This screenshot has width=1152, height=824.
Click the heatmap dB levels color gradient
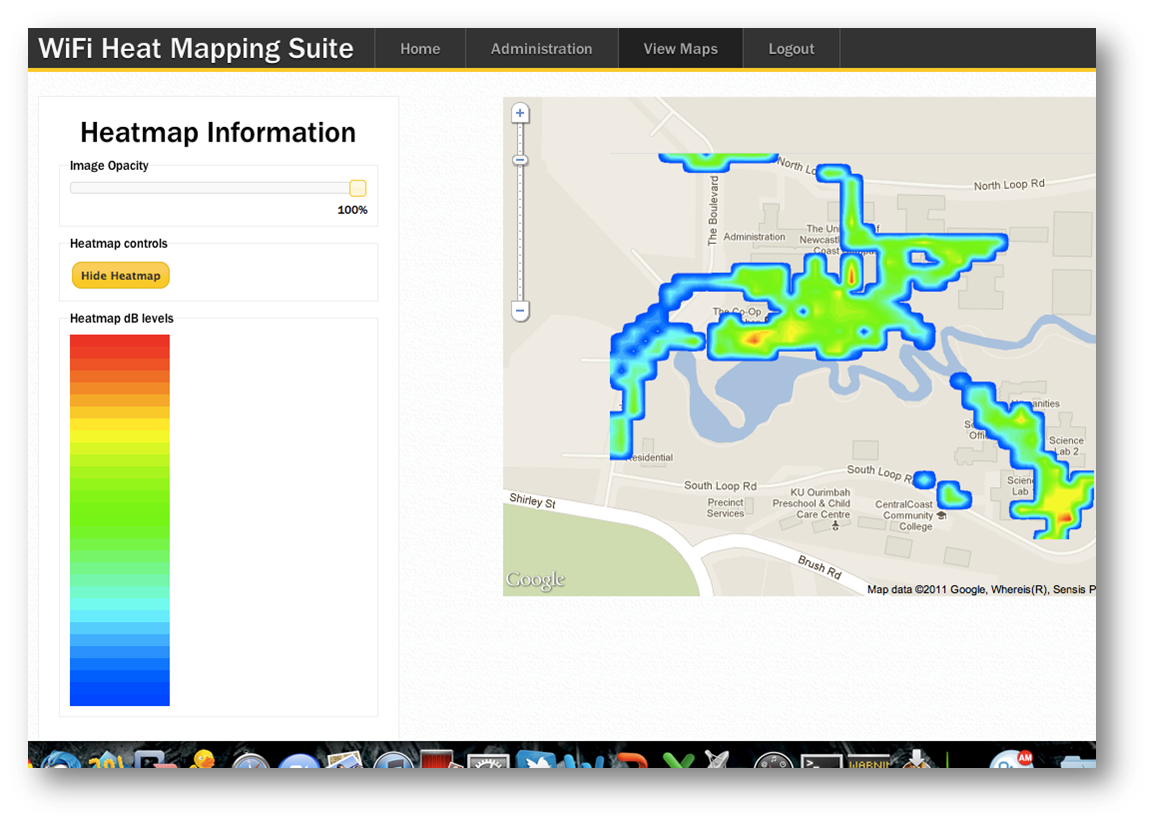pos(119,520)
